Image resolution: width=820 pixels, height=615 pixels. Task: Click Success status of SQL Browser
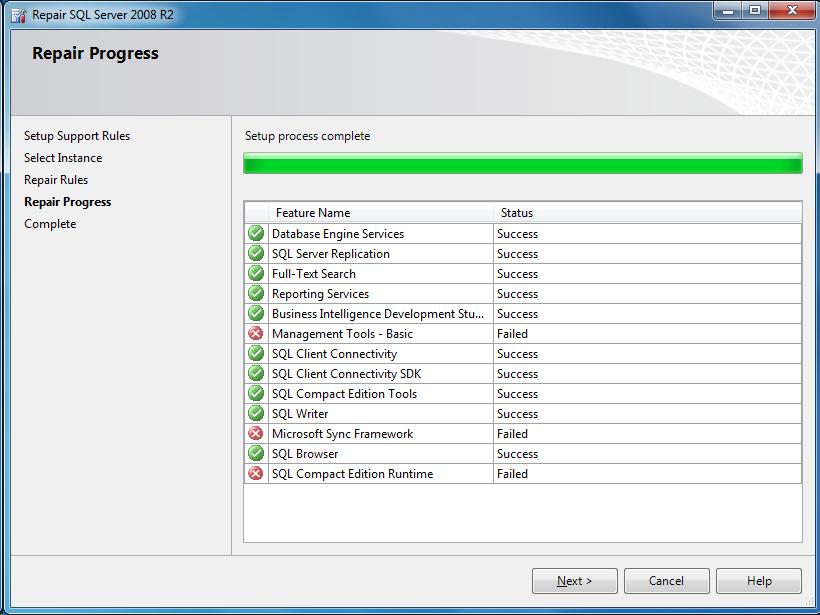pos(517,454)
